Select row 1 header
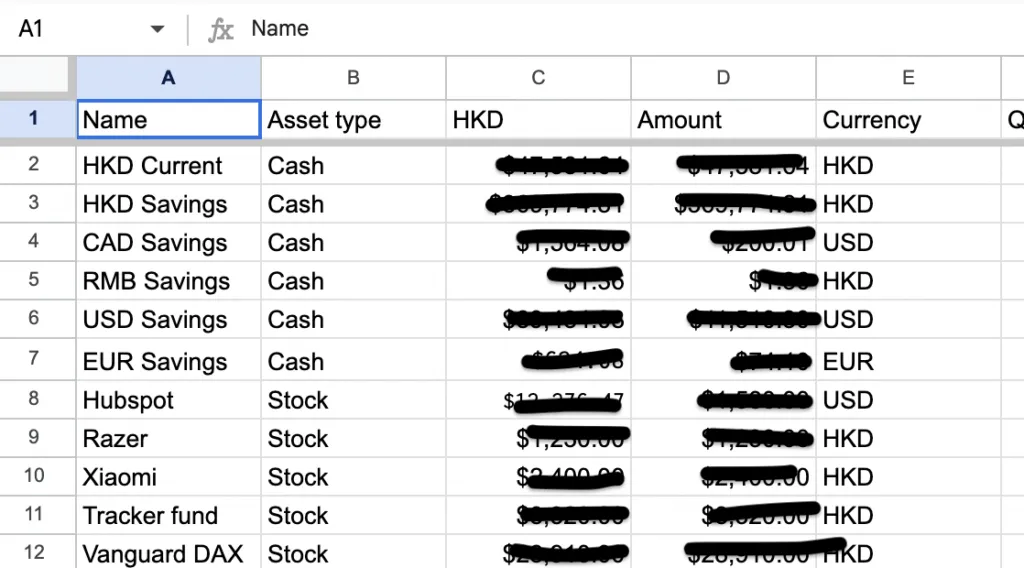This screenshot has width=1024, height=568. point(34,119)
